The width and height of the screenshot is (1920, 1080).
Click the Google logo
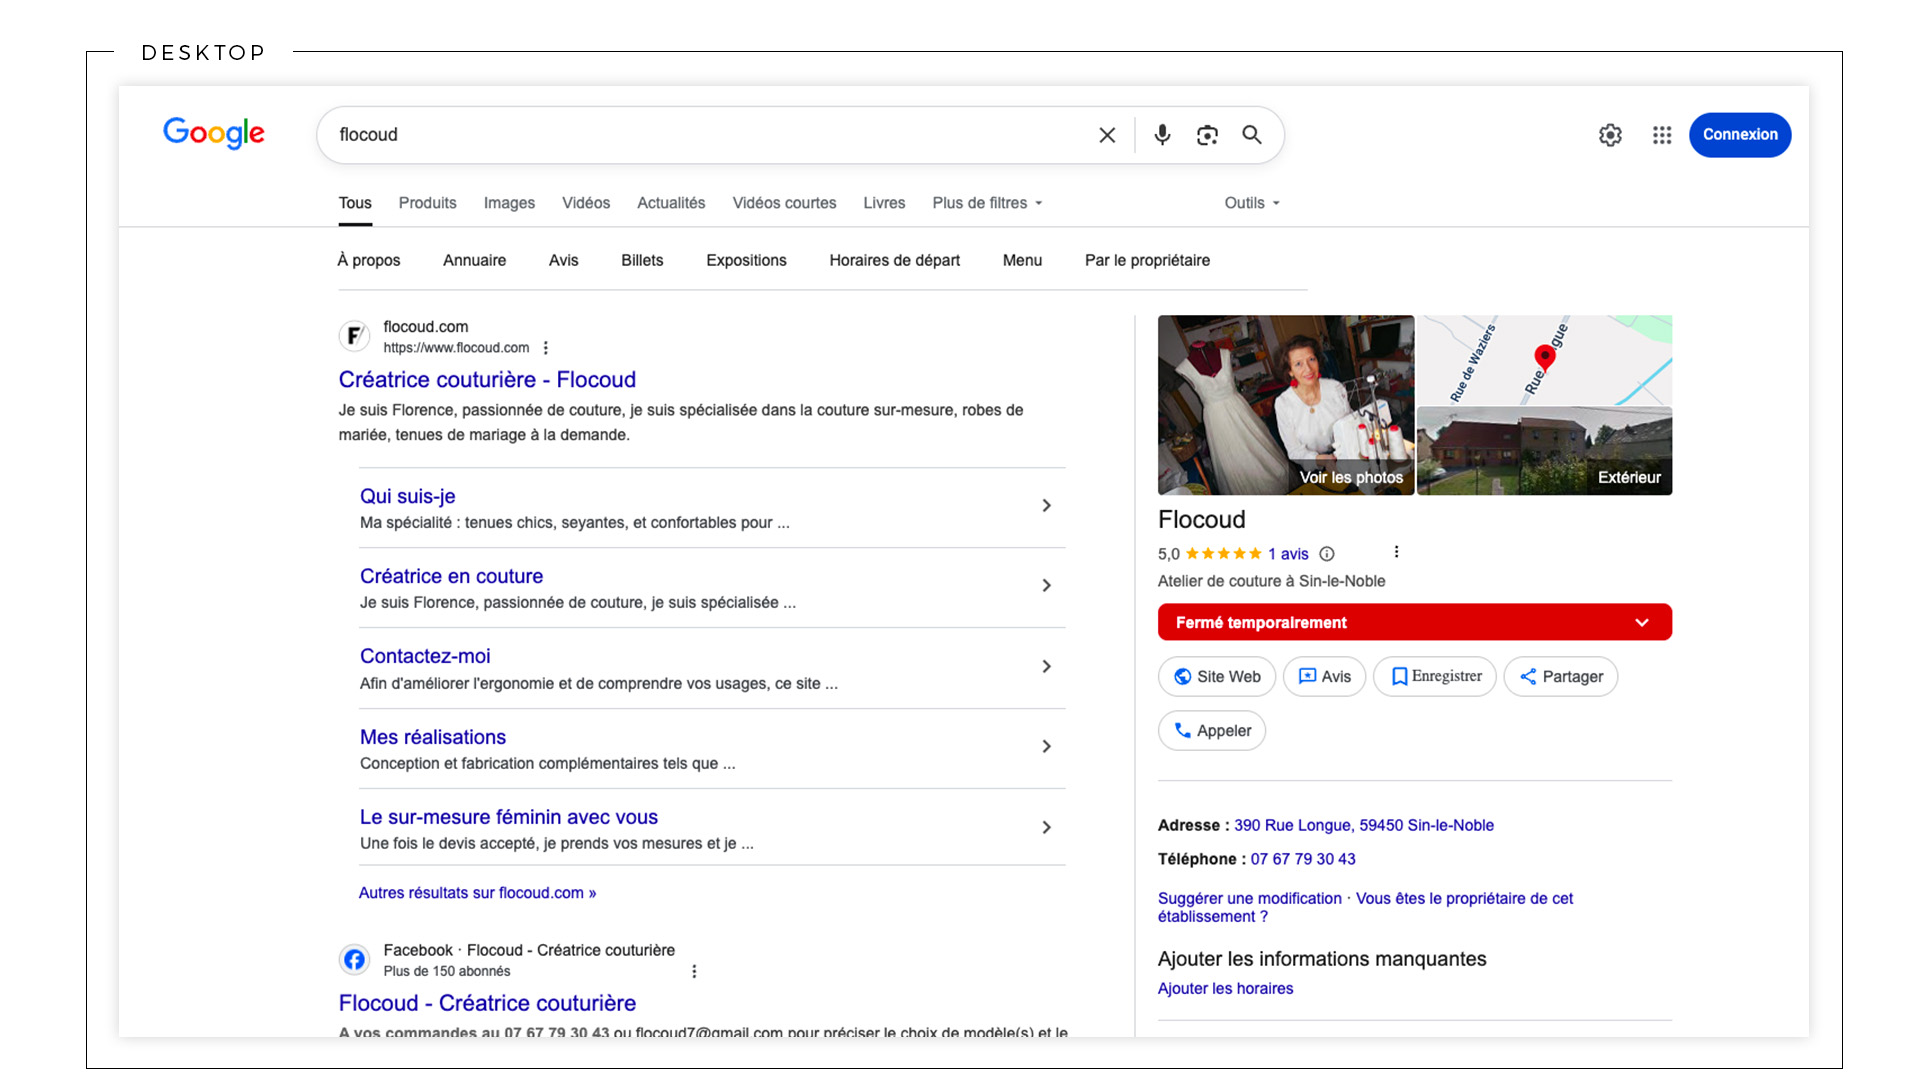click(214, 133)
